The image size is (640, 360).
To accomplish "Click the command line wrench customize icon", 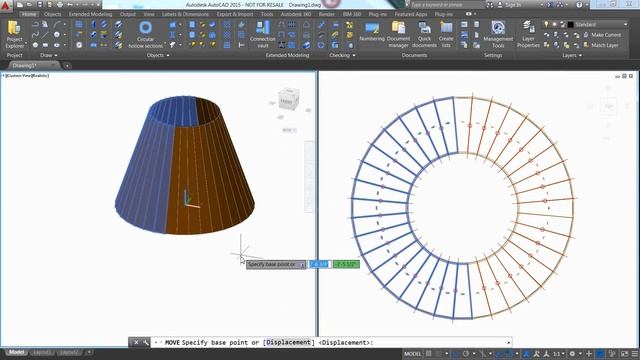I will coord(146,342).
